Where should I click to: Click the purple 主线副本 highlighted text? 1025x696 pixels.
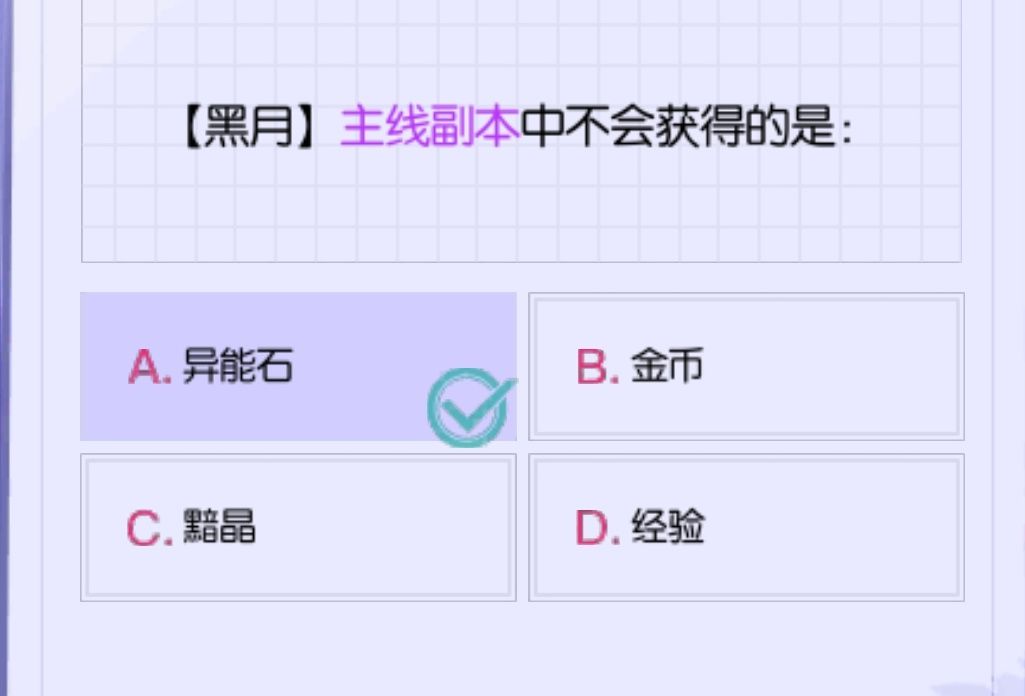tap(430, 129)
